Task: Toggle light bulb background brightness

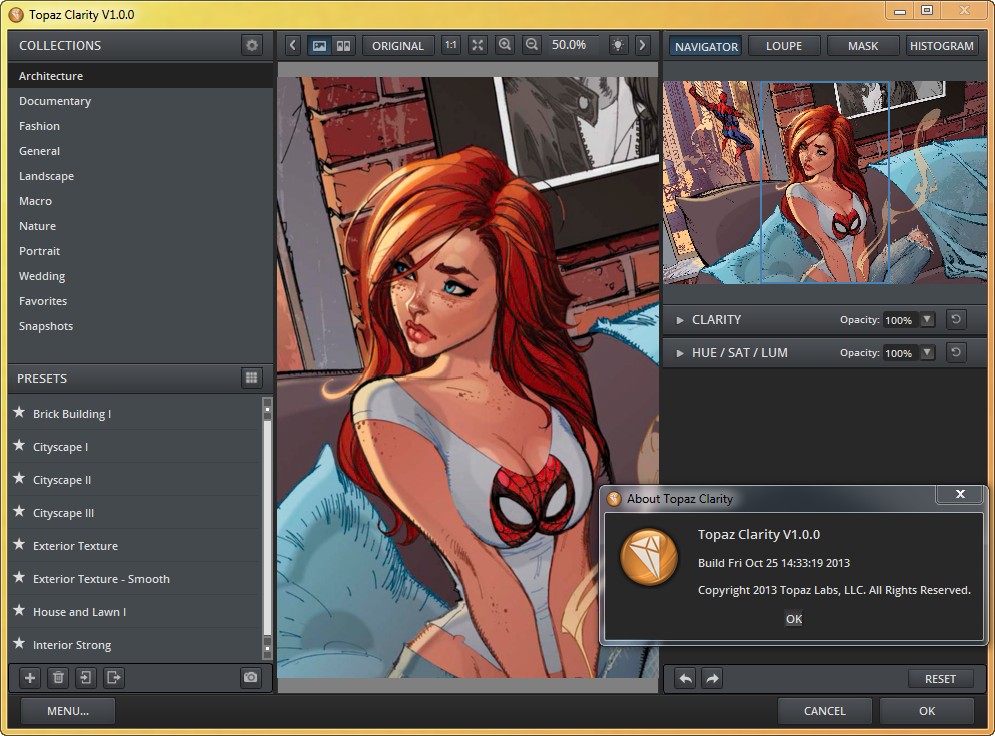Action: pos(617,45)
